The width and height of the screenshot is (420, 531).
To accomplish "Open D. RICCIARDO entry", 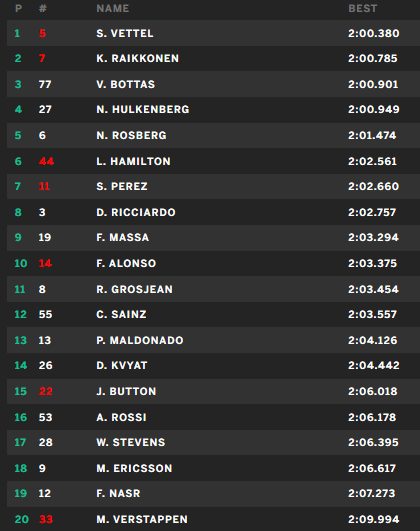I will tap(213, 212).
